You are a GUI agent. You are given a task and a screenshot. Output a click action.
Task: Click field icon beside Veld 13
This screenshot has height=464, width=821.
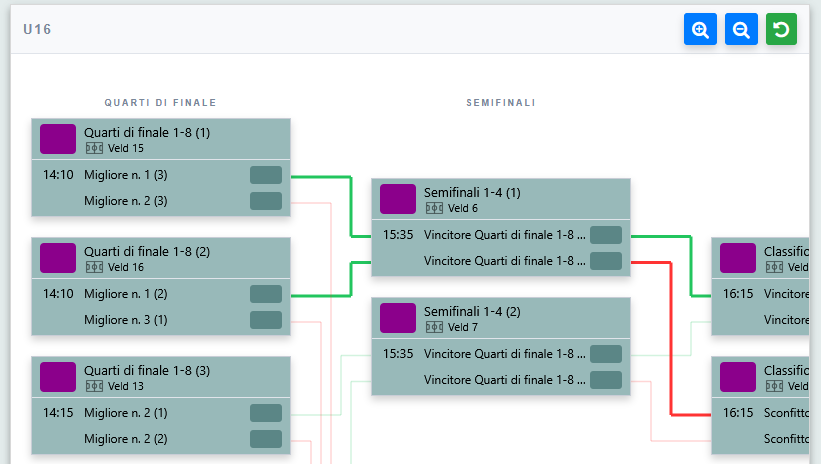point(94,386)
